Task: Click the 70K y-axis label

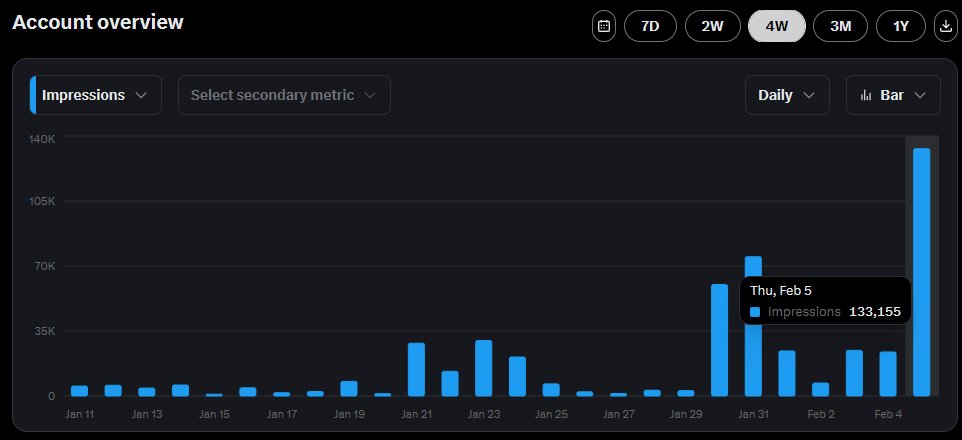Action: pos(44,266)
